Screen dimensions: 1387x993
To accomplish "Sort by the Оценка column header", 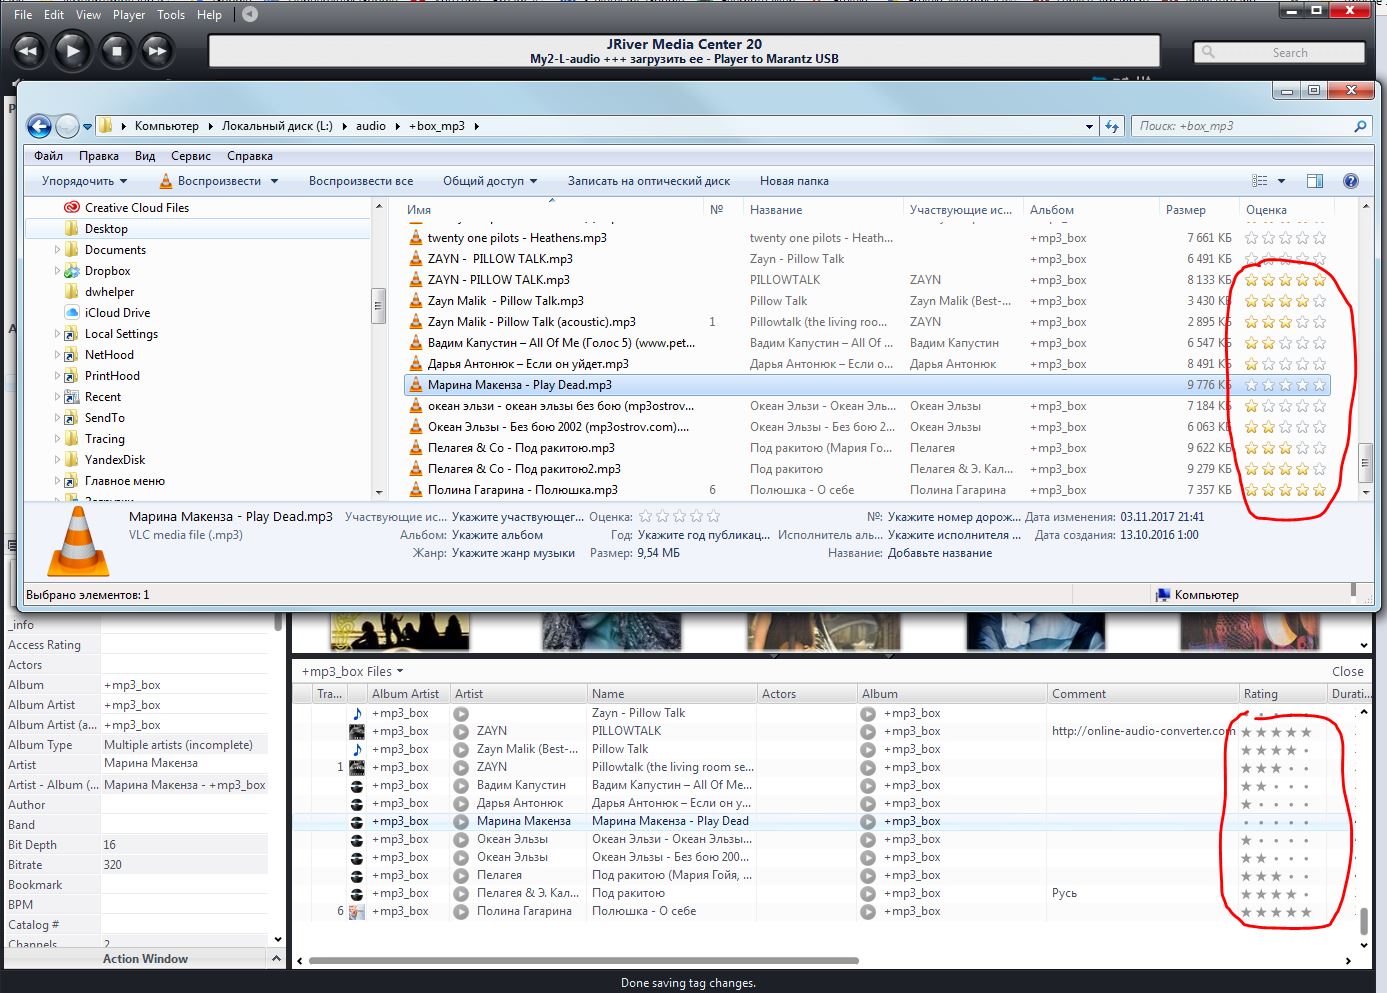I will click(x=1266, y=210).
